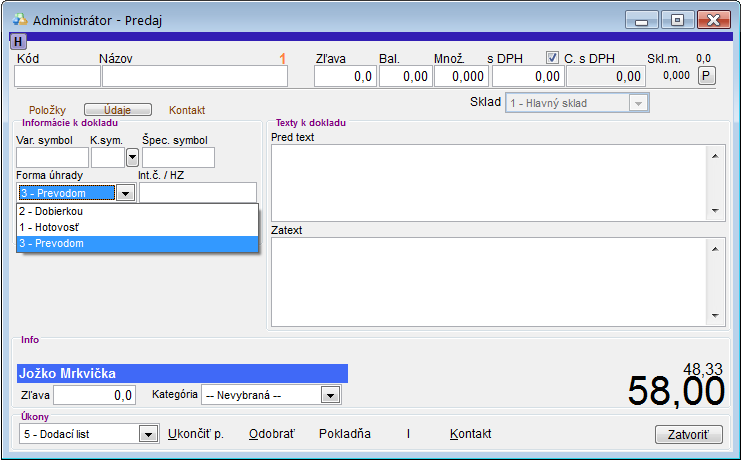Screen dimensions: 742x461
Task: Toggle the C. s DPH checkbox
Action: [x=552, y=58]
